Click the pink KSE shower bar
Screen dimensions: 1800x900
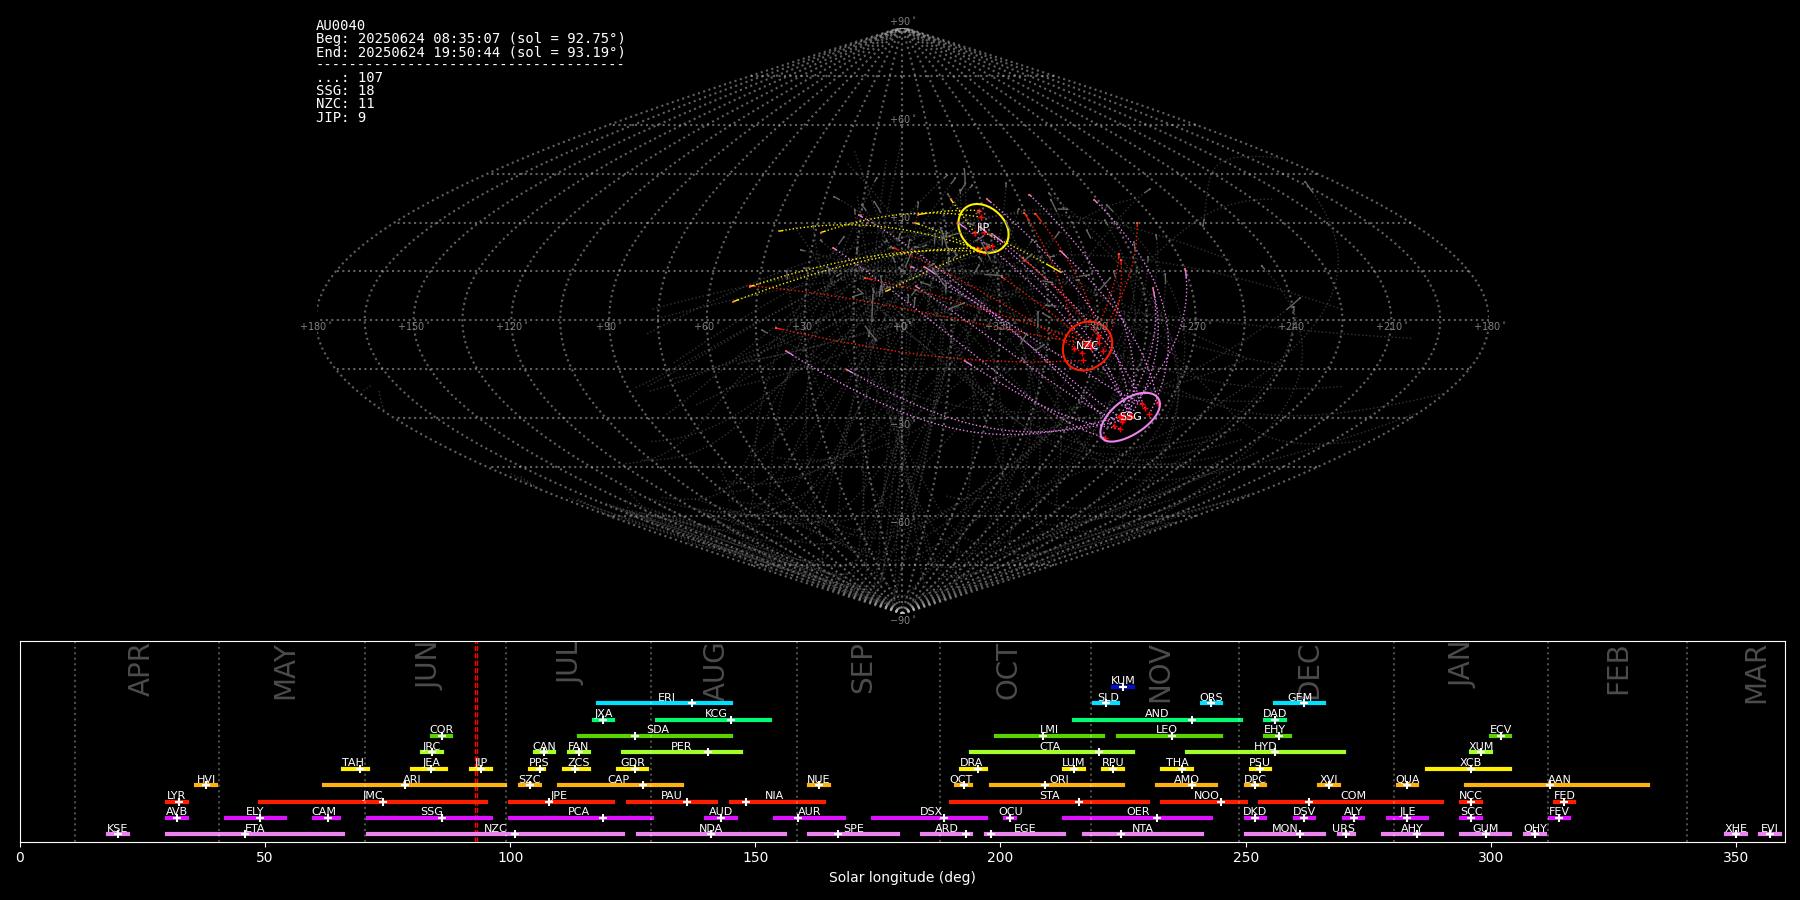pos(118,834)
